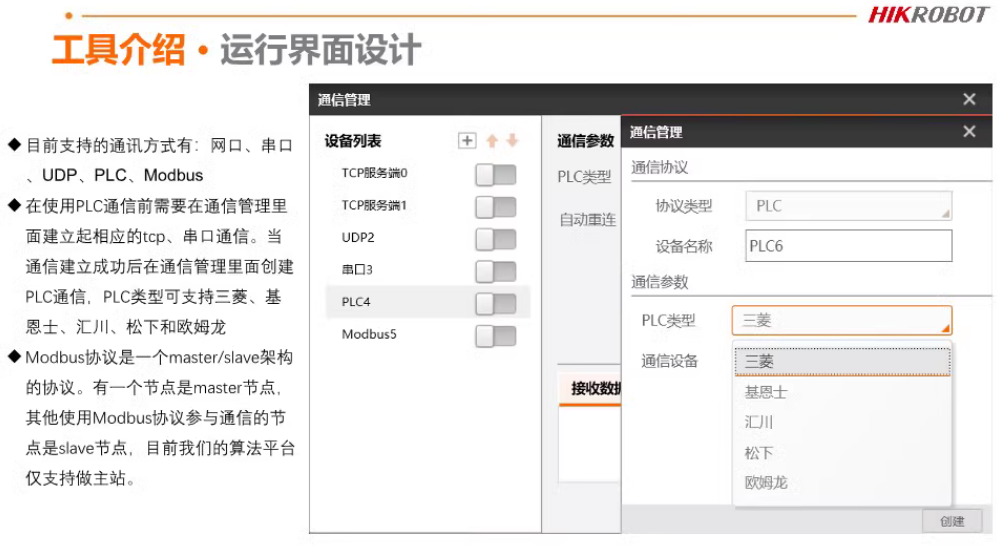Close the front 通信管理 dialog
Screen dimensions: 997x549
pos(968,132)
